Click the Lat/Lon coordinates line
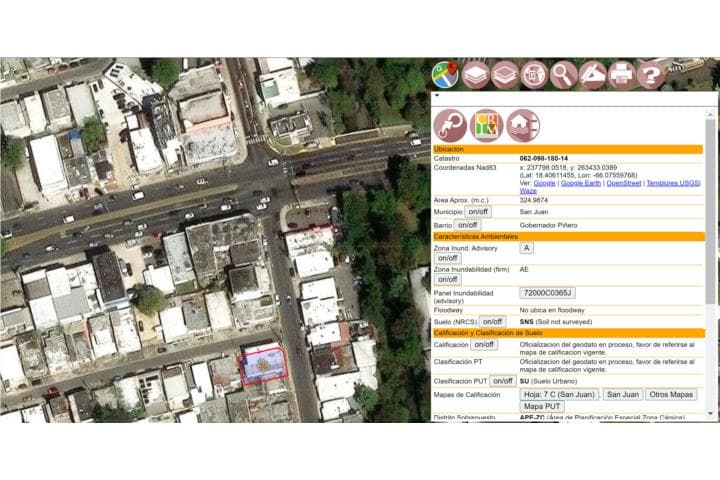720x480 pixels. point(579,175)
